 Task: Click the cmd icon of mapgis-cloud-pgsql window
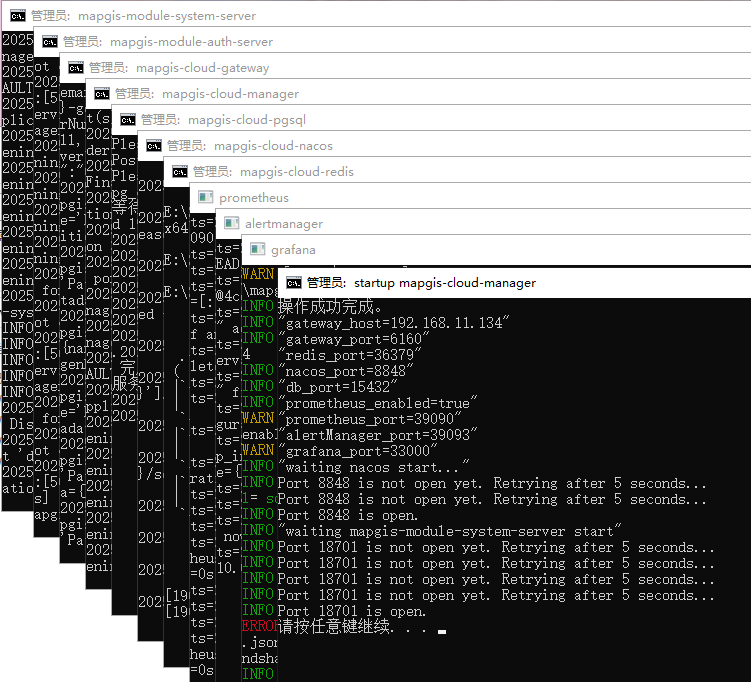(x=128, y=120)
